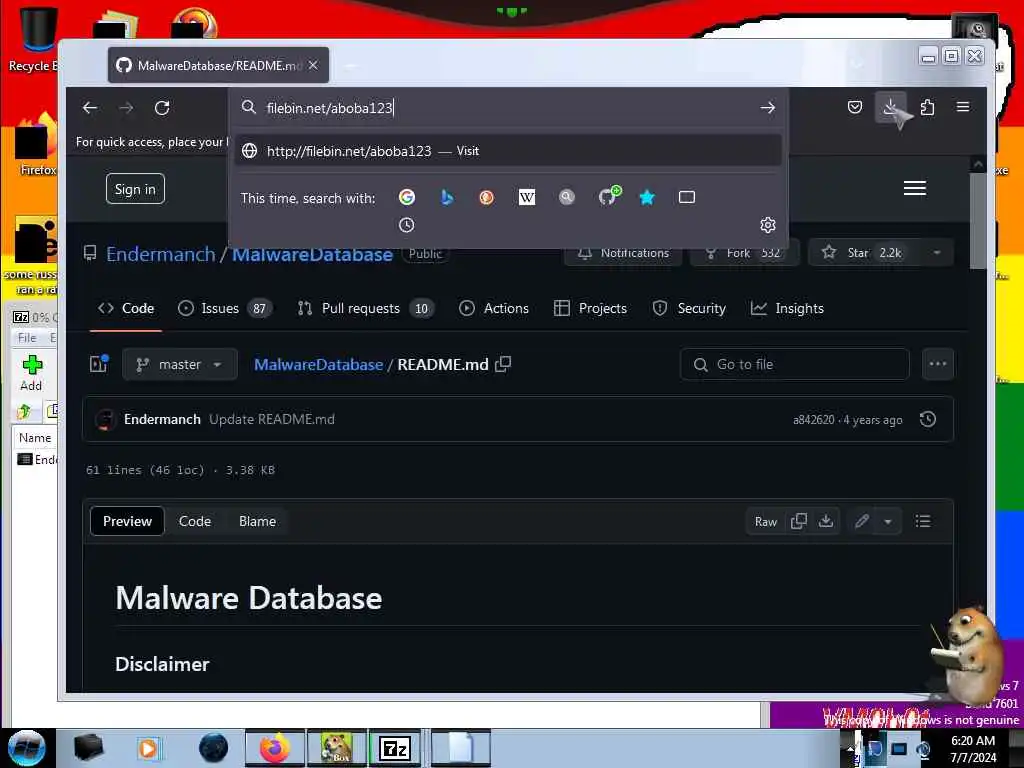Click the Sign in button
The height and width of the screenshot is (768, 1024).
click(135, 189)
